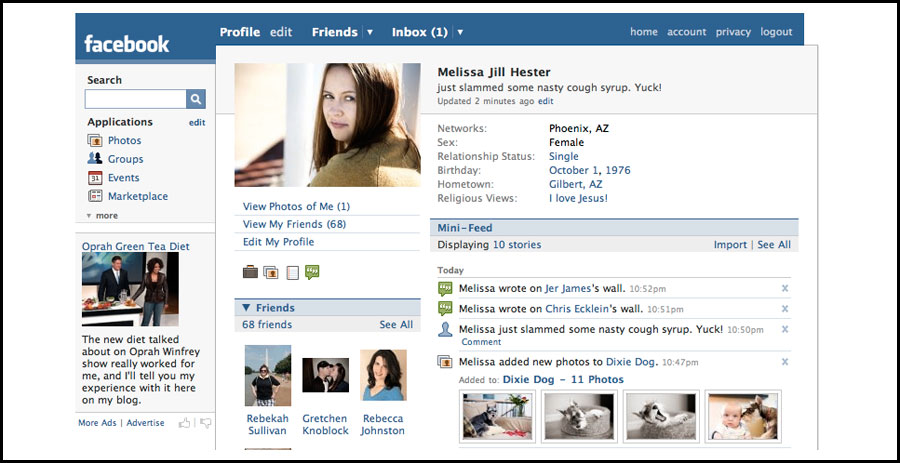Click inside the Search text field
The image size is (900, 463).
click(x=135, y=99)
